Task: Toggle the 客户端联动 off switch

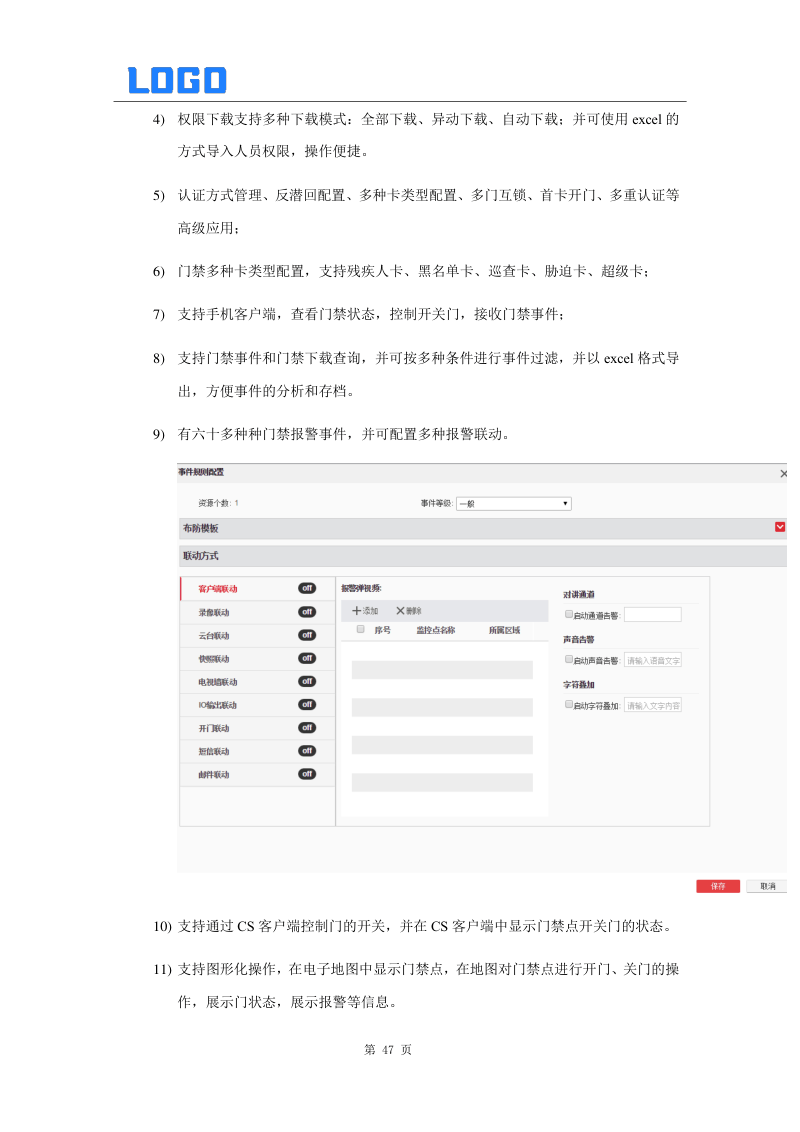Action: pyautogui.click(x=307, y=588)
